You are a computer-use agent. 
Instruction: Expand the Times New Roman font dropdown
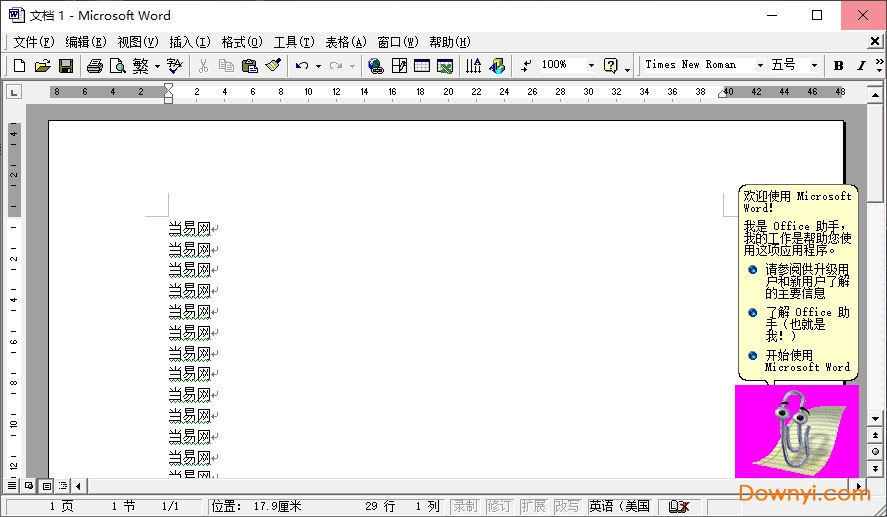coord(760,66)
